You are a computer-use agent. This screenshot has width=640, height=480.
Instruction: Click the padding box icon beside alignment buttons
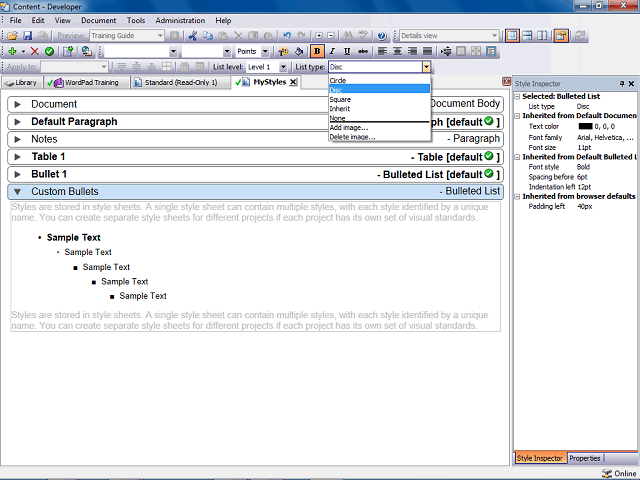(x=446, y=51)
